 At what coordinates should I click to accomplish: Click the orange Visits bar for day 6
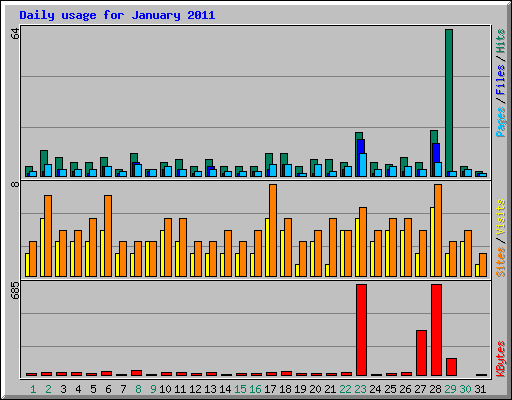click(x=108, y=236)
